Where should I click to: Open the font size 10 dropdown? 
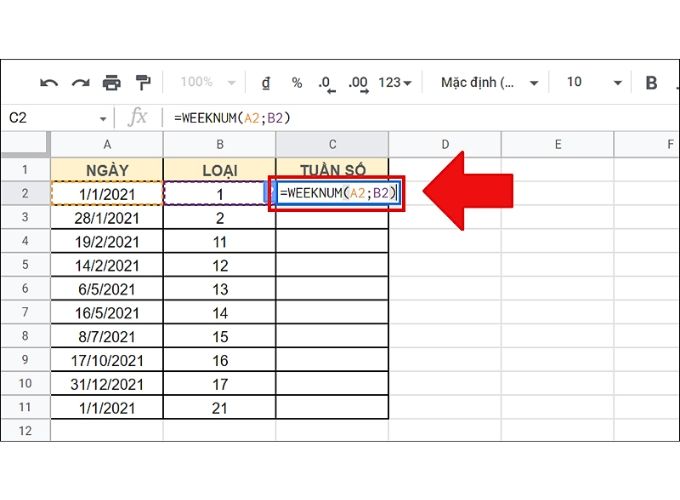click(594, 82)
